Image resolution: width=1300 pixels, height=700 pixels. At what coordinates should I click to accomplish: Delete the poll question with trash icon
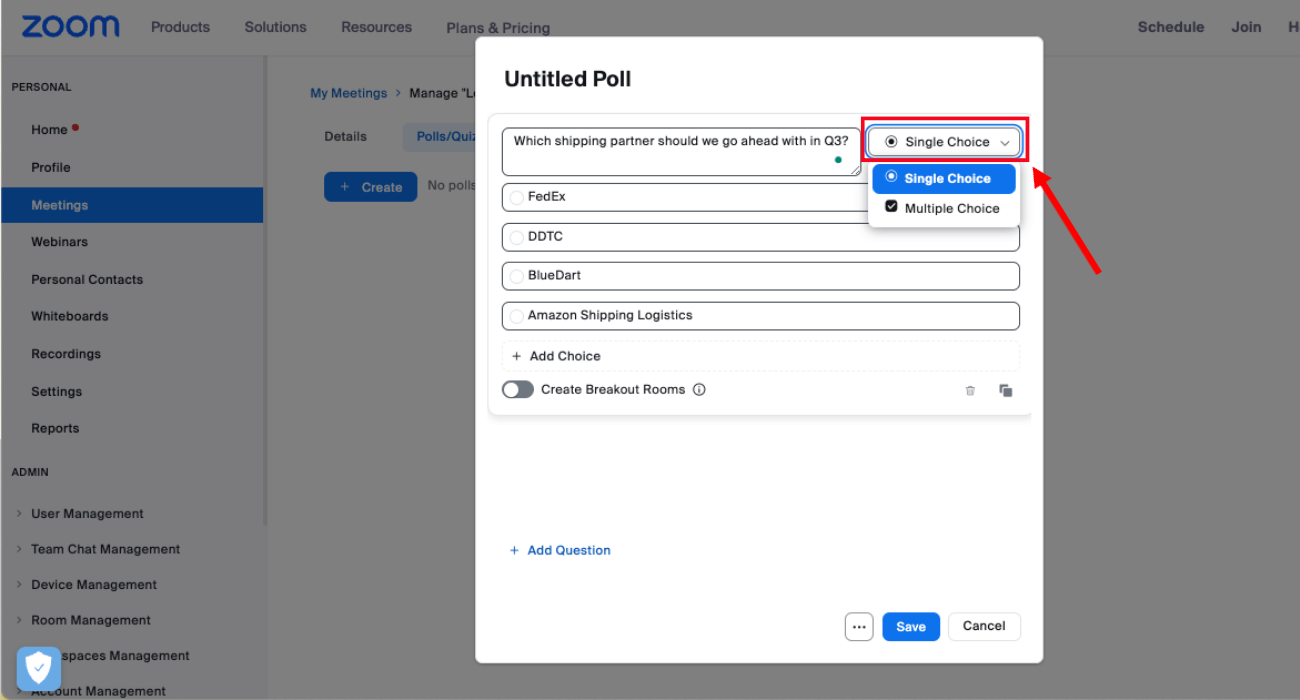click(x=970, y=391)
